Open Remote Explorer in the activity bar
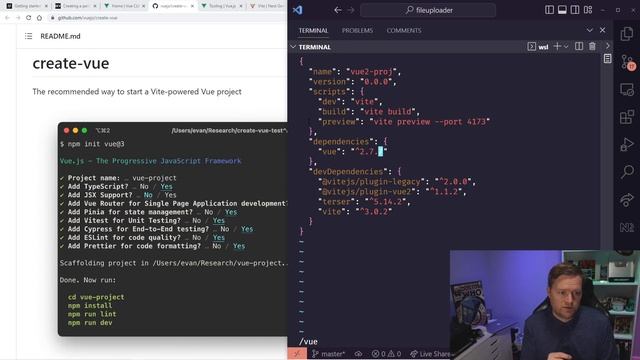 627,89
